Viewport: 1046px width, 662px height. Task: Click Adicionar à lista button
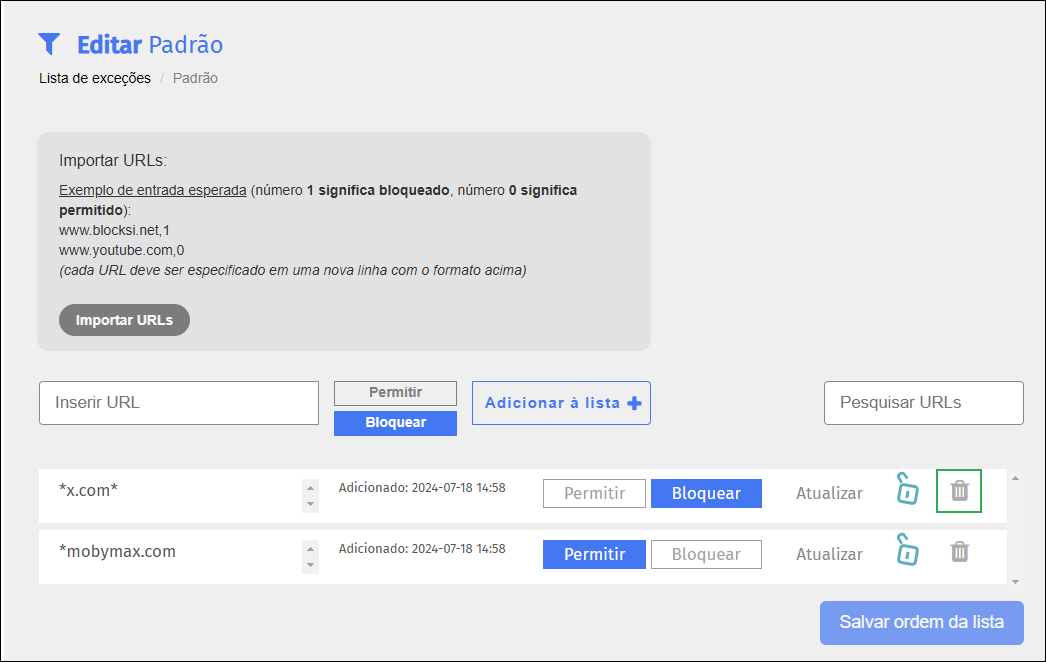click(x=561, y=403)
